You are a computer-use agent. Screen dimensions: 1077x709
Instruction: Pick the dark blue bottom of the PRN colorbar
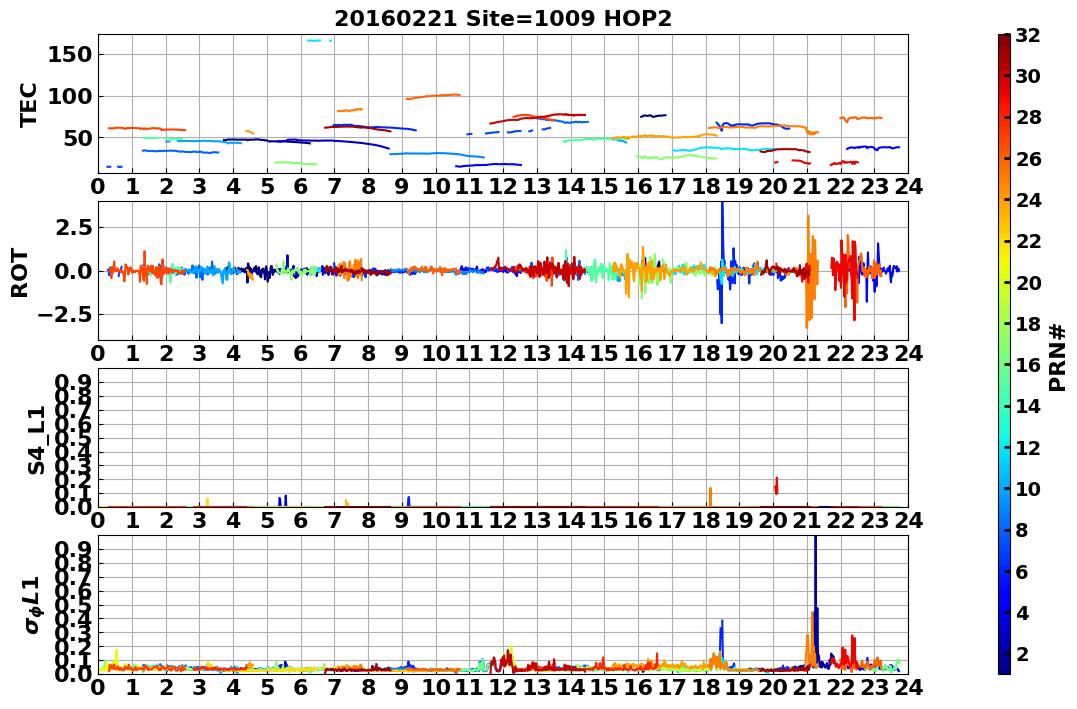point(1004,668)
